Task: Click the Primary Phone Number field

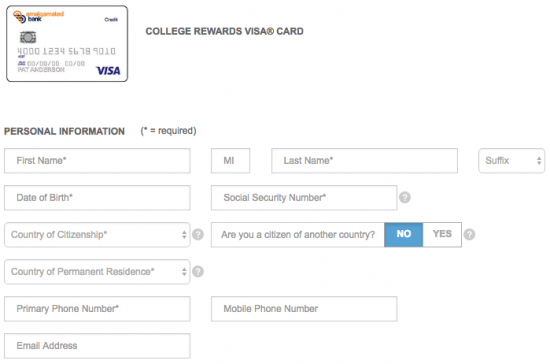Action: 97,309
